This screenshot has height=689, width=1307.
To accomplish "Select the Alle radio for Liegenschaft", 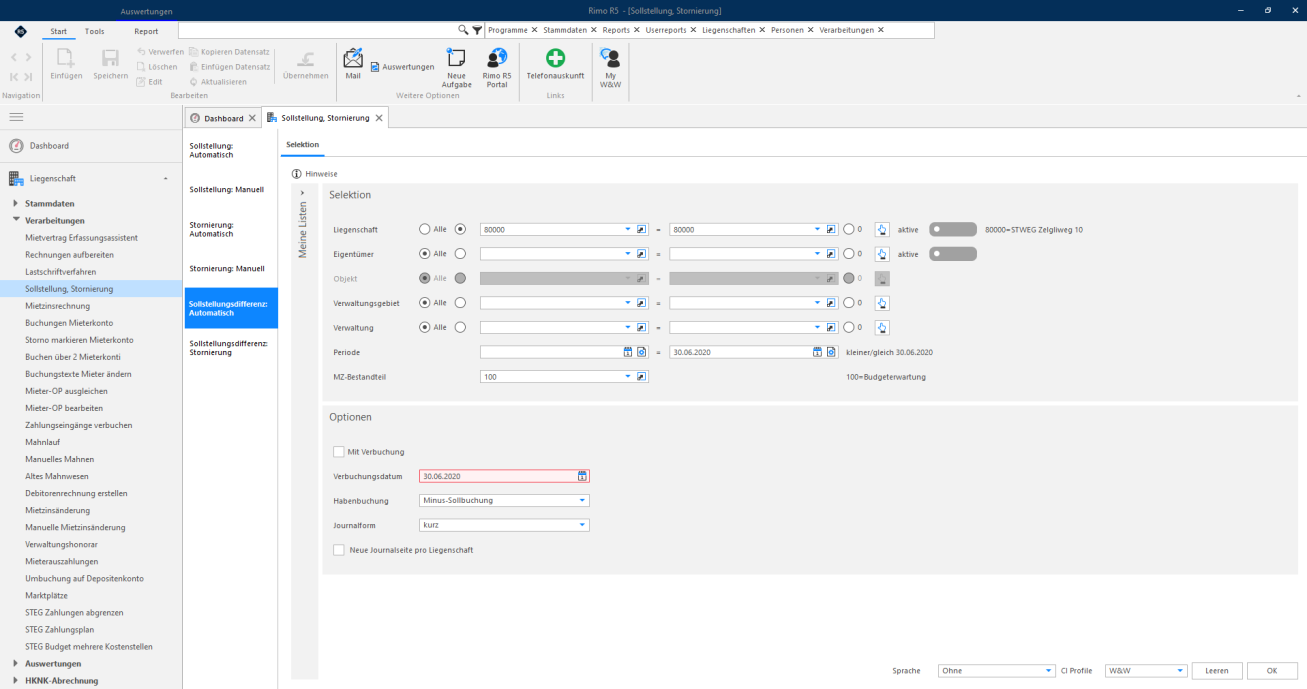I will point(425,229).
